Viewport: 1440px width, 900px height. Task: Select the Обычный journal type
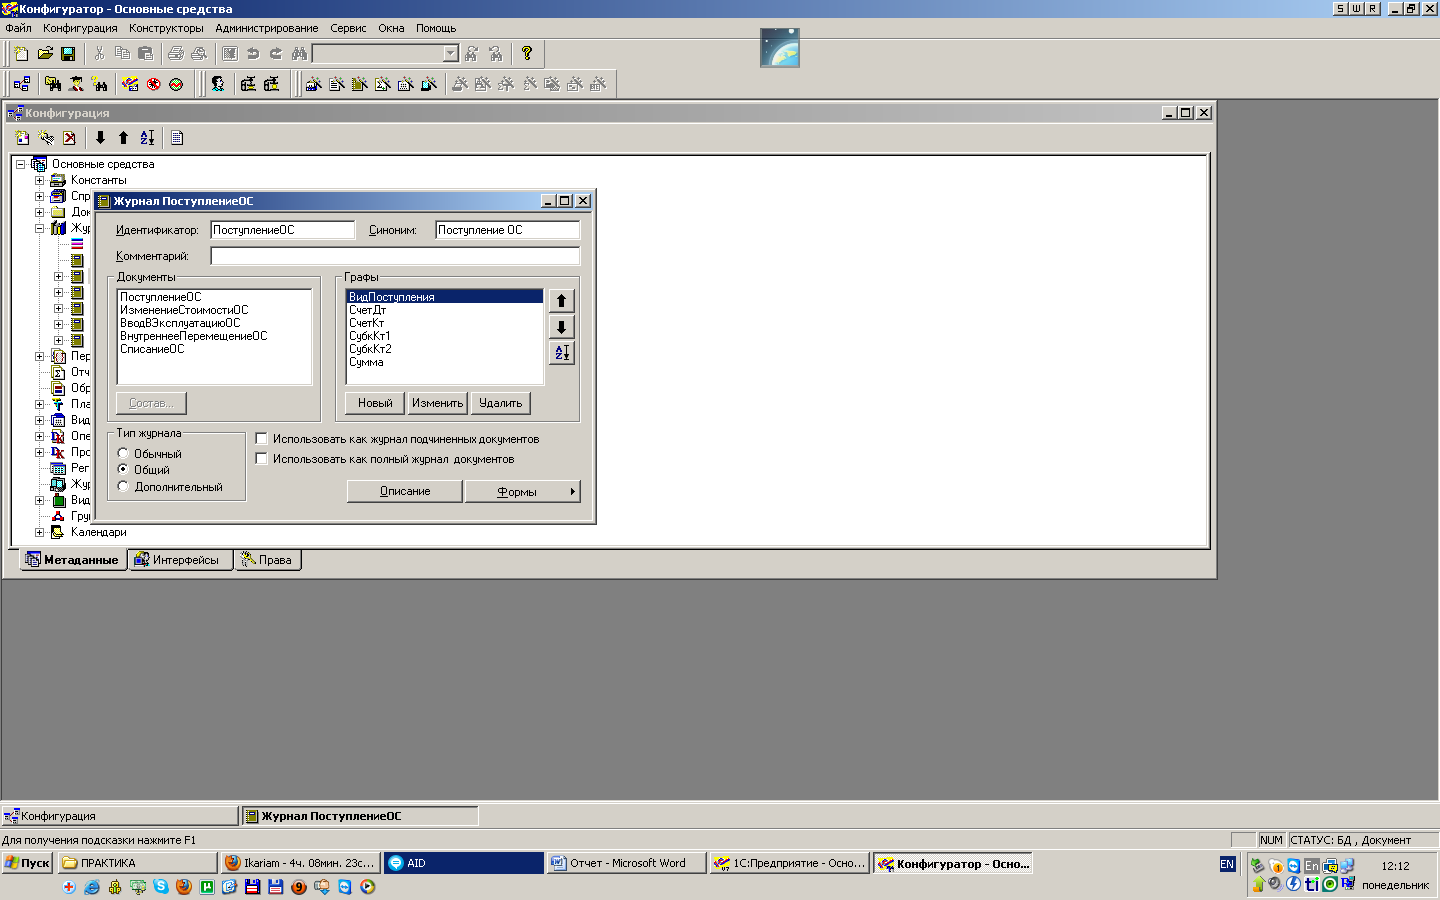pyautogui.click(x=123, y=453)
